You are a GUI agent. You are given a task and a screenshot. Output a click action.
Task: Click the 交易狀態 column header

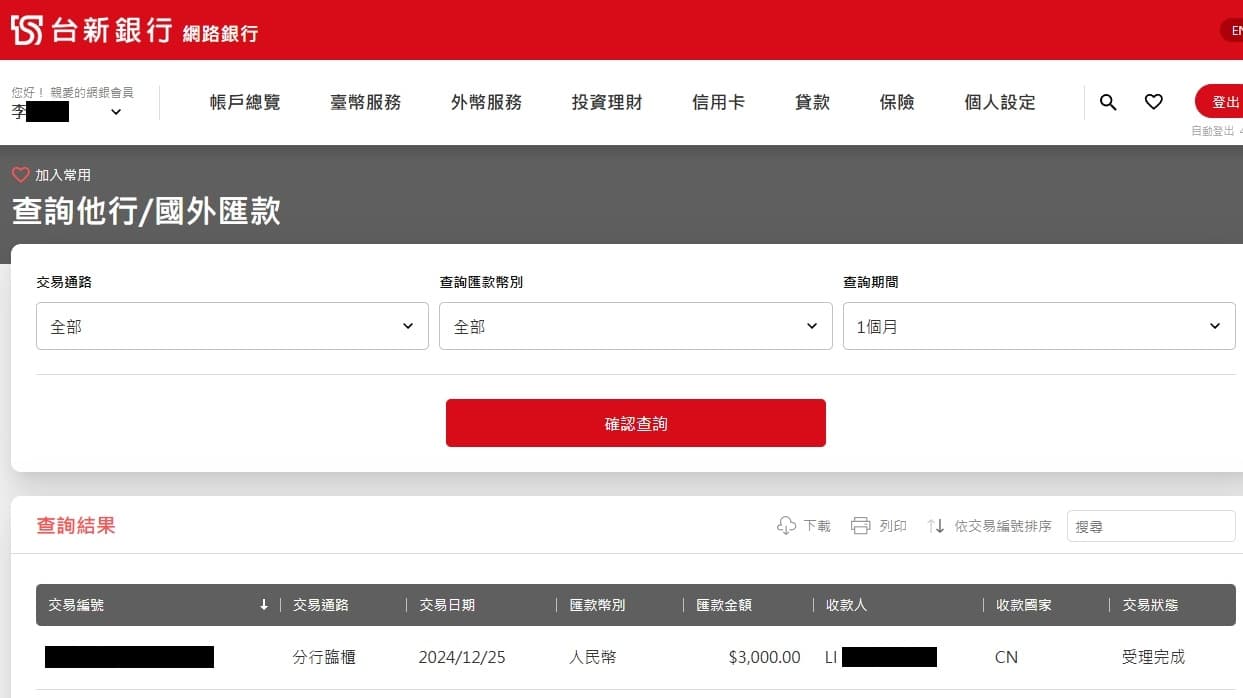[x=1150, y=605]
